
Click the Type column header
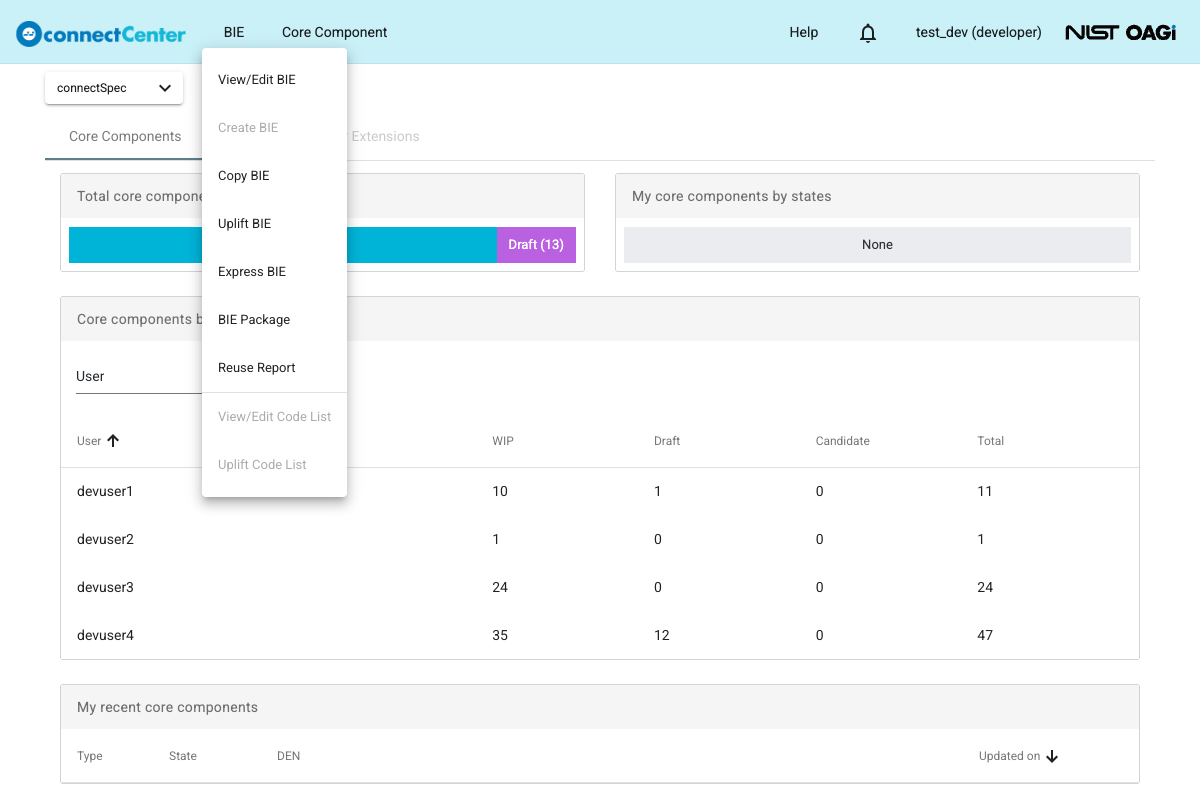pos(90,756)
